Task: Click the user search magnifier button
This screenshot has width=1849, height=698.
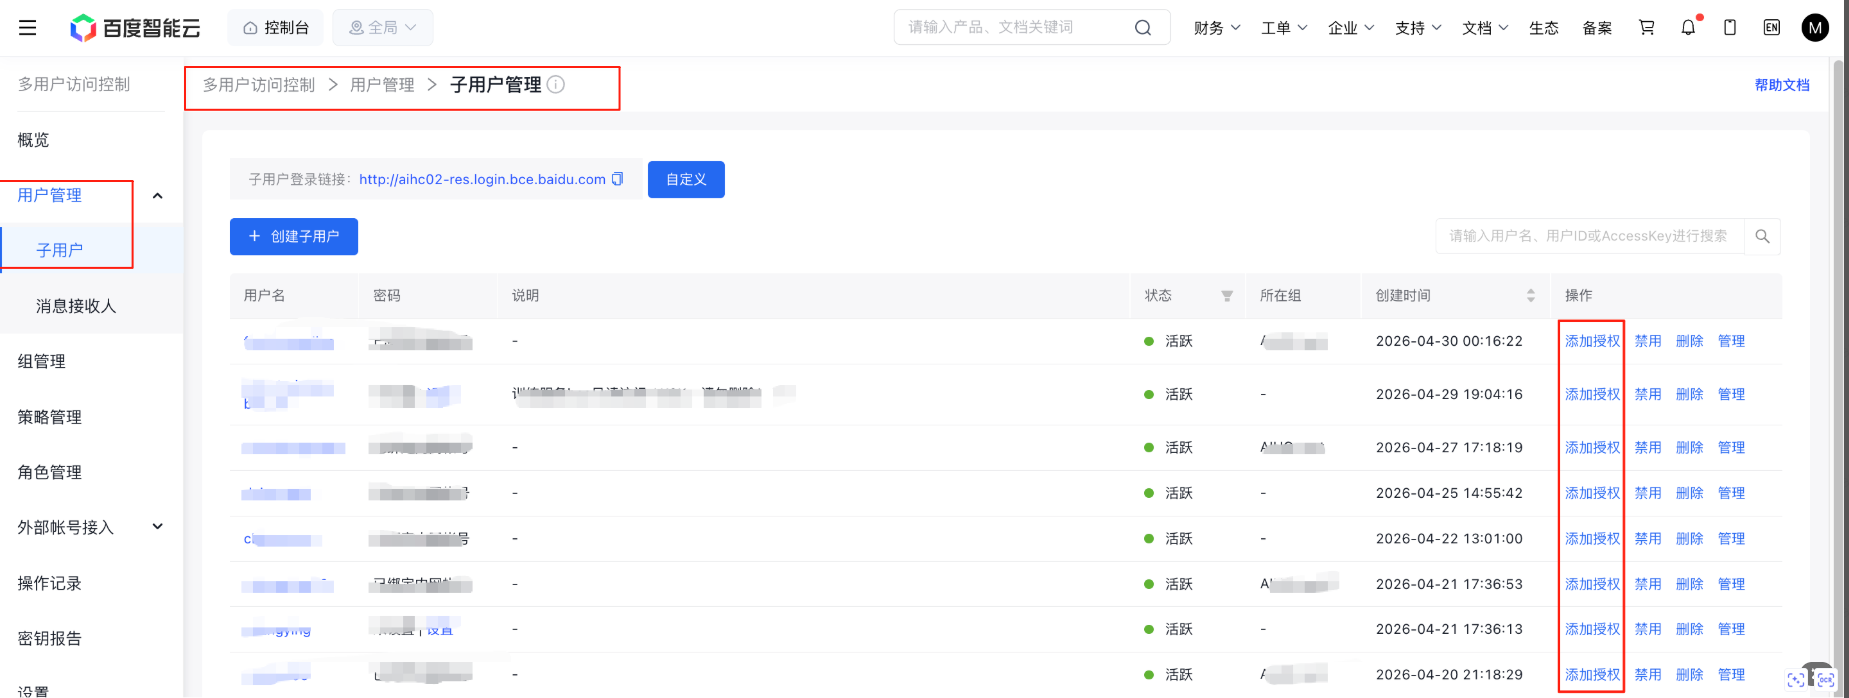Action: tap(1762, 236)
